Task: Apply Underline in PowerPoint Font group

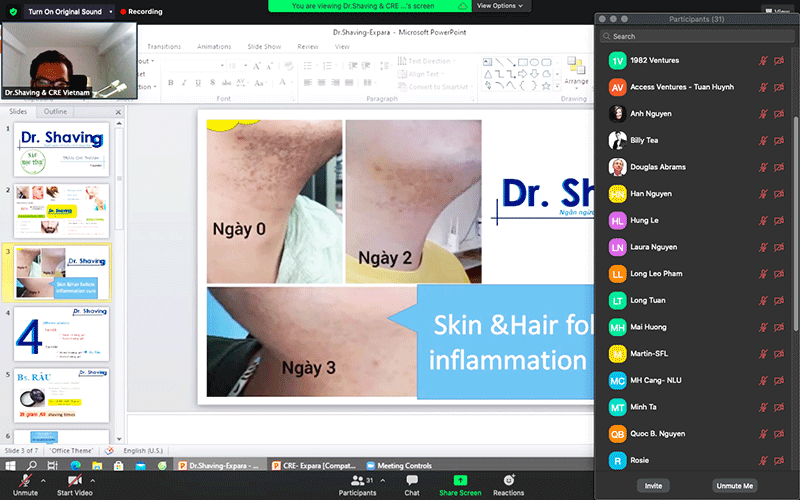Action: coord(198,82)
